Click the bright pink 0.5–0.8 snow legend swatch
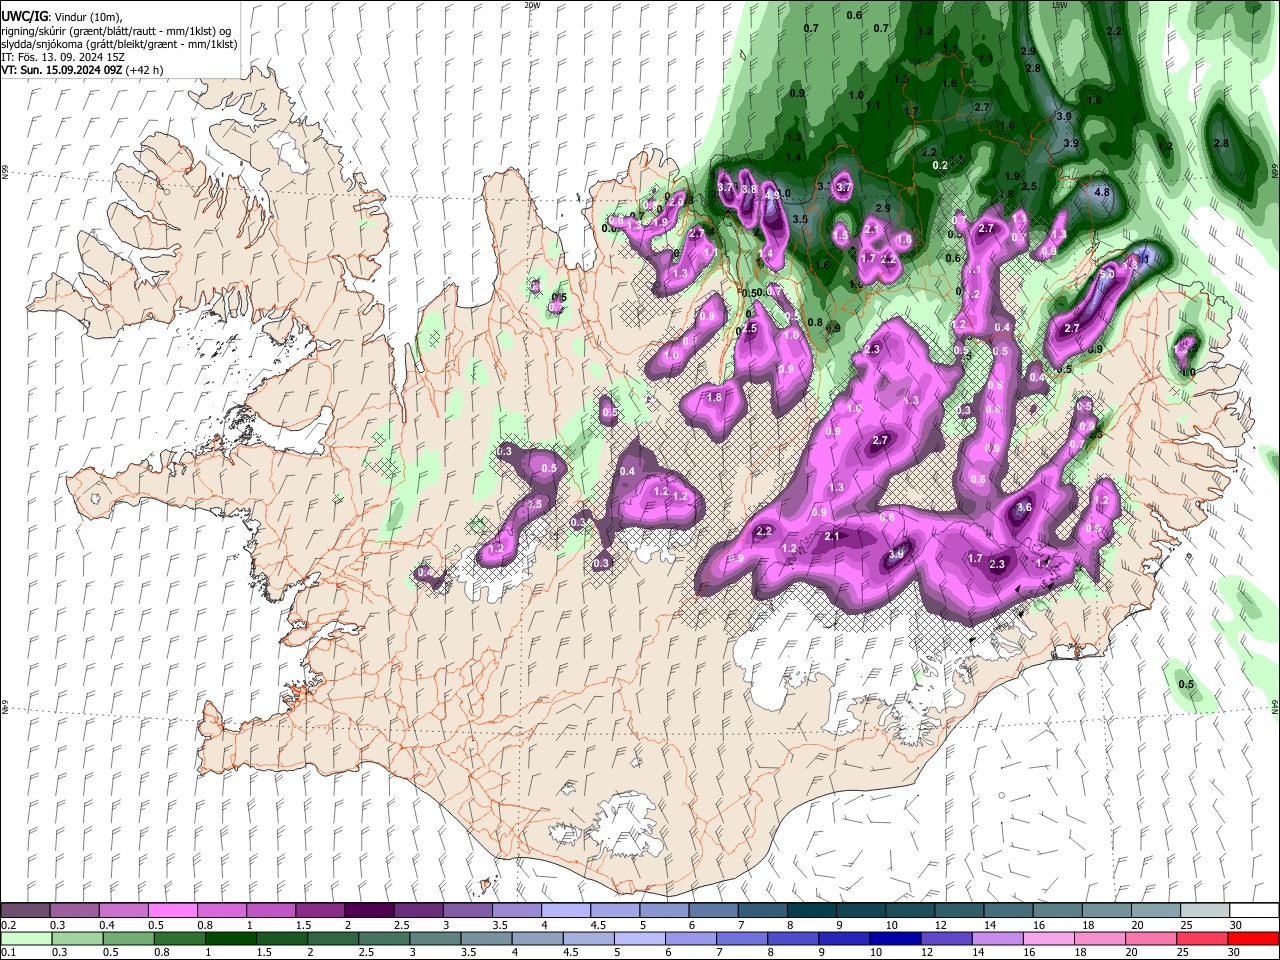The image size is (1280, 960). point(172,911)
